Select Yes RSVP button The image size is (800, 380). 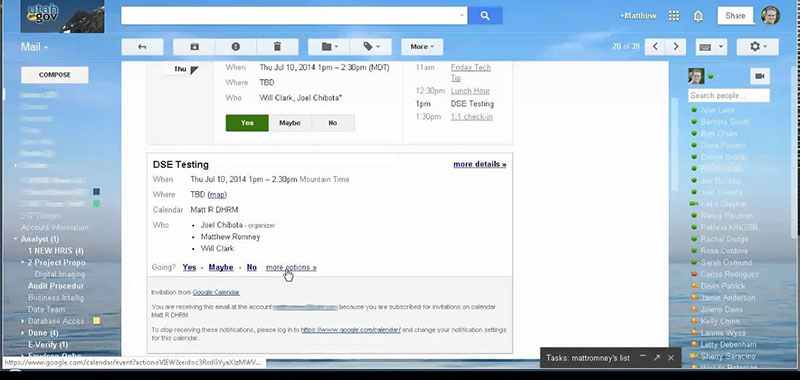click(247, 123)
